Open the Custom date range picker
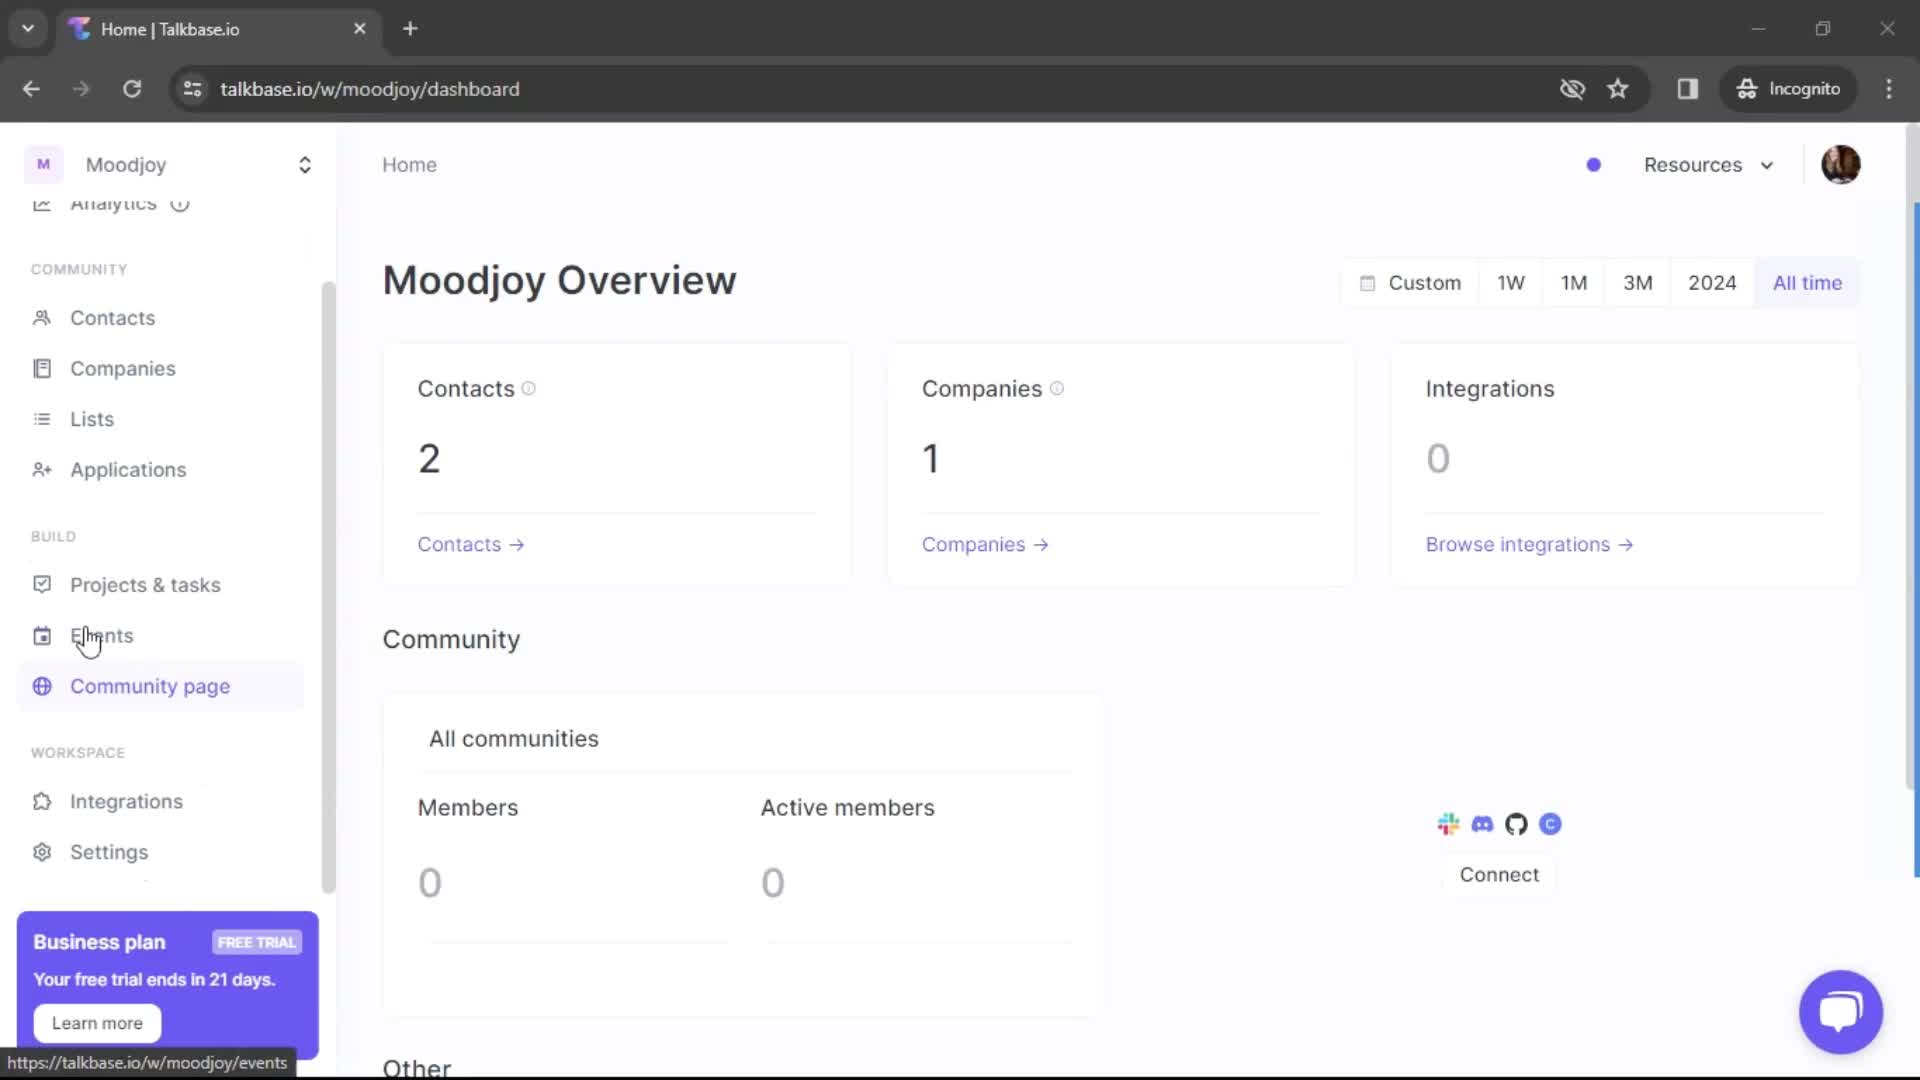The height and width of the screenshot is (1080, 1920). (x=1412, y=283)
